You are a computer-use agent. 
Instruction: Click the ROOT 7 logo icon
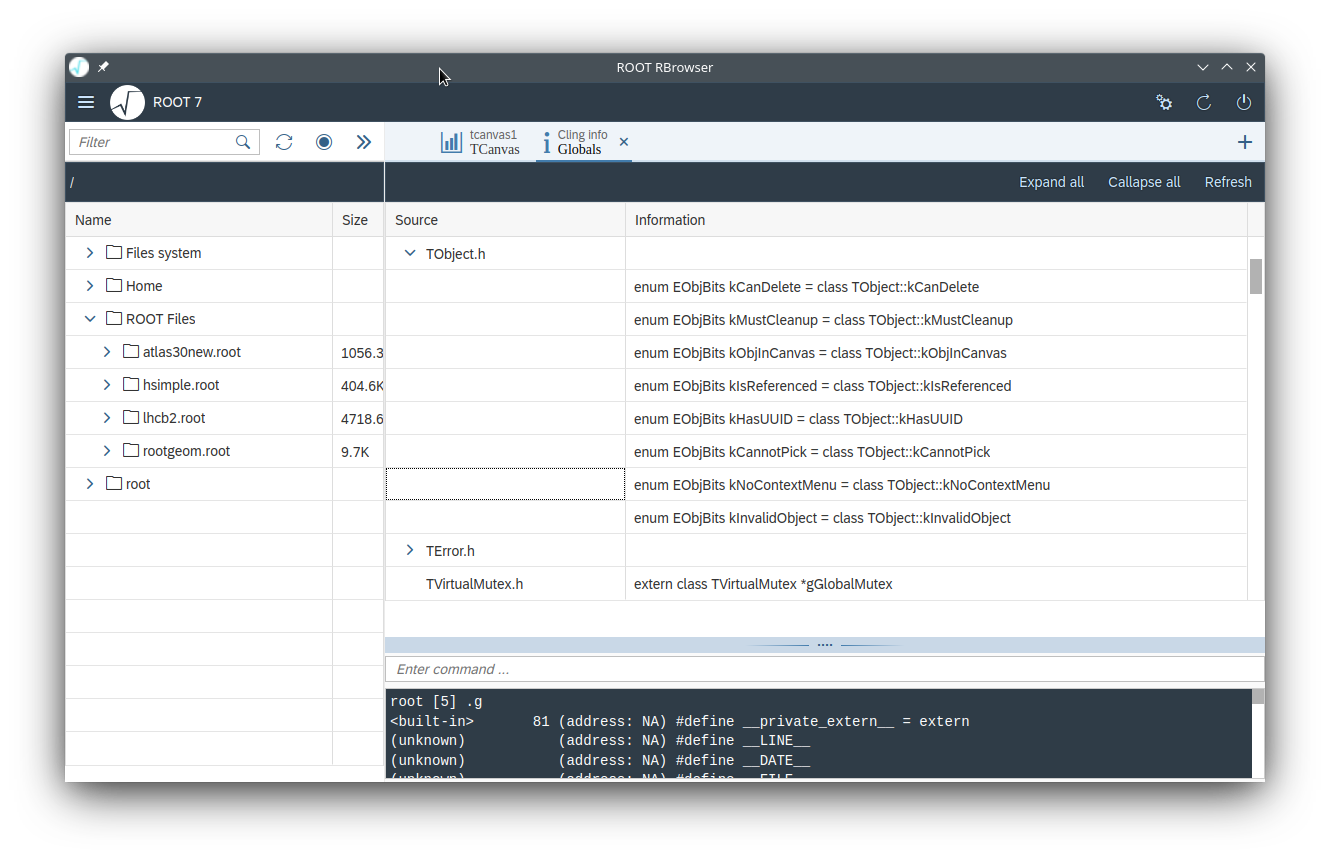point(127,102)
